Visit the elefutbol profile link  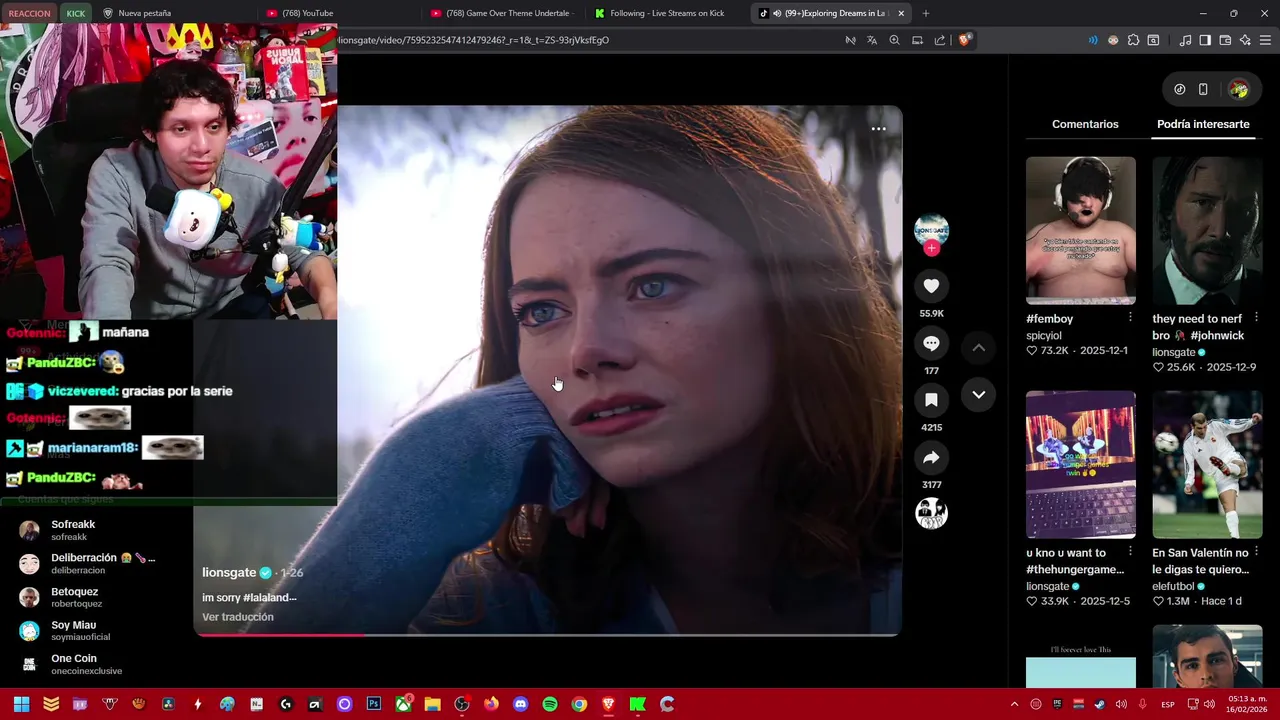(1173, 587)
